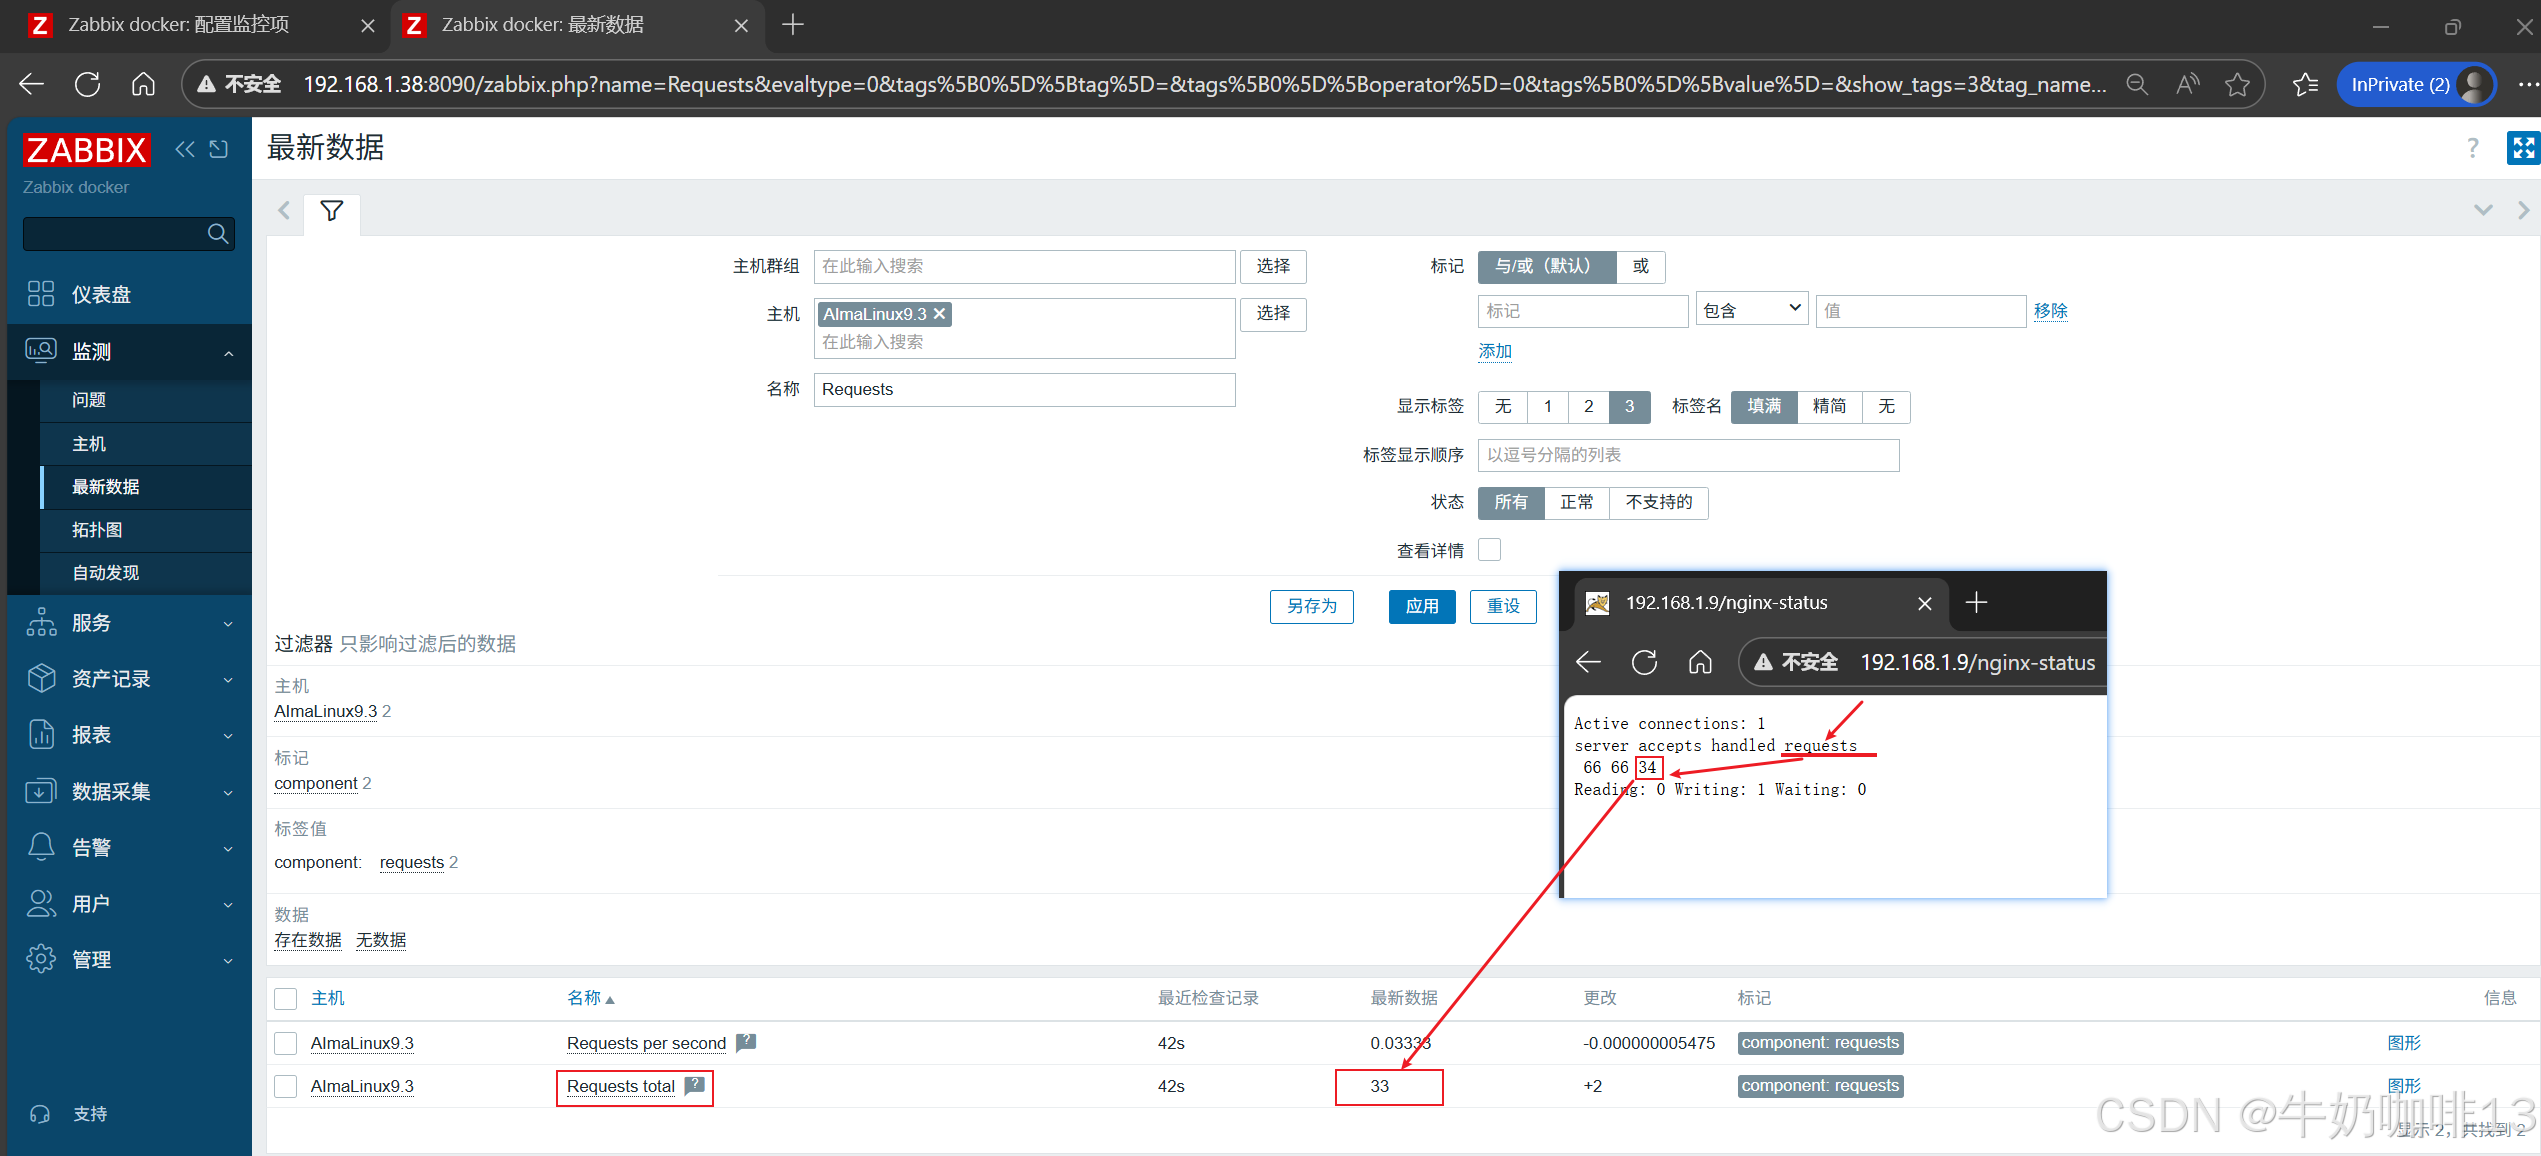
Task: Check the Requests total row checkbox
Action: (x=286, y=1086)
